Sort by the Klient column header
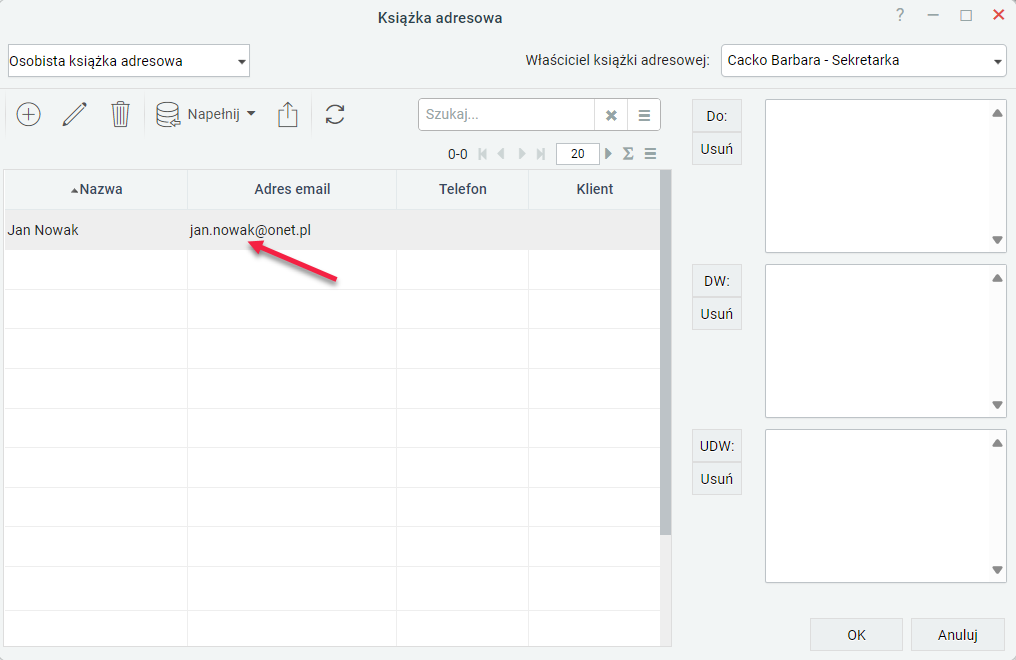The height and width of the screenshot is (660, 1016). [595, 189]
